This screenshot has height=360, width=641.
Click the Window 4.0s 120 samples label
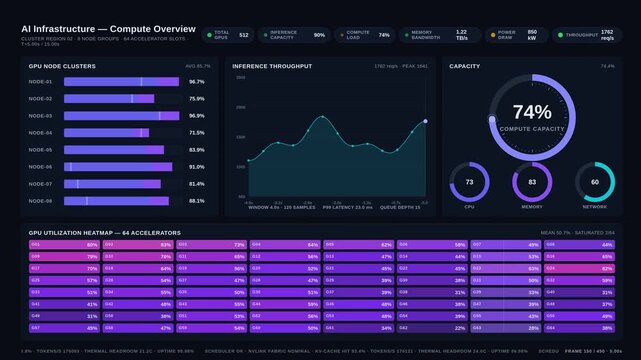point(282,208)
